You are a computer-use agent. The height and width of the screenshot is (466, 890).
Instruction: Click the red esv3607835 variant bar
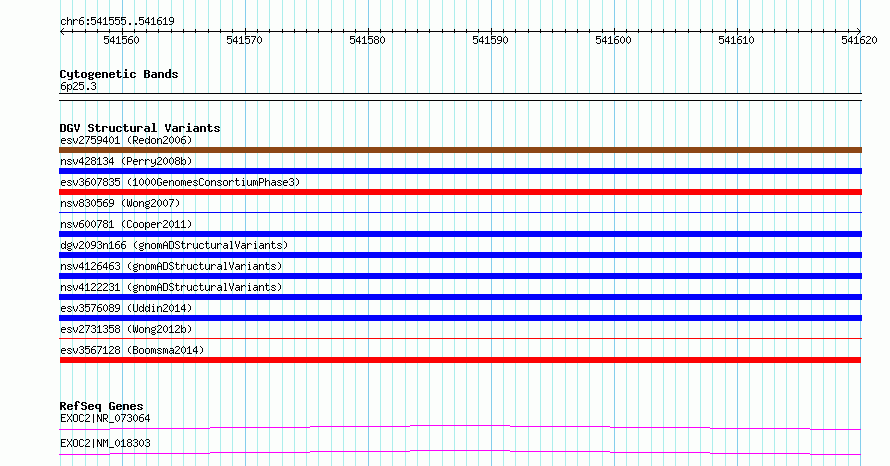460,192
